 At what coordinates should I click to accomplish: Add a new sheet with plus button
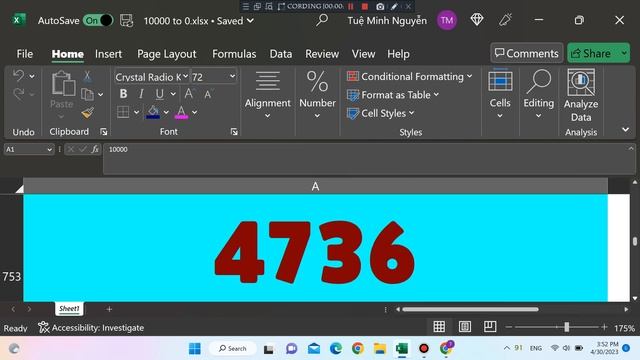tap(109, 309)
